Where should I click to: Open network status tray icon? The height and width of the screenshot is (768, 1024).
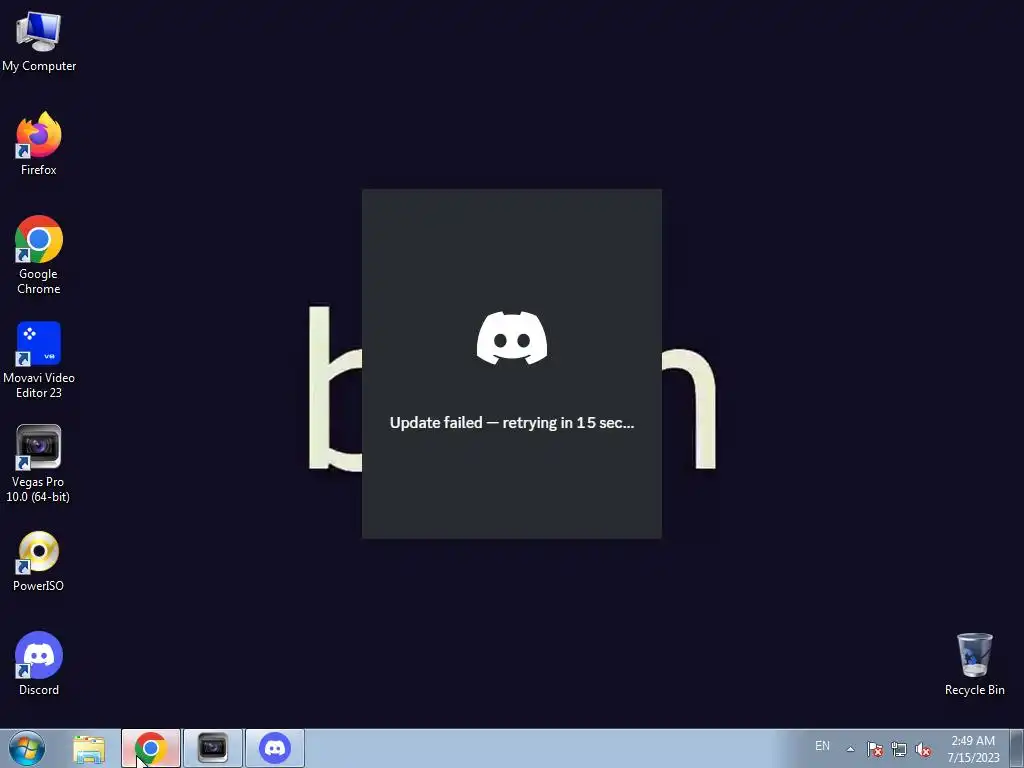(899, 749)
